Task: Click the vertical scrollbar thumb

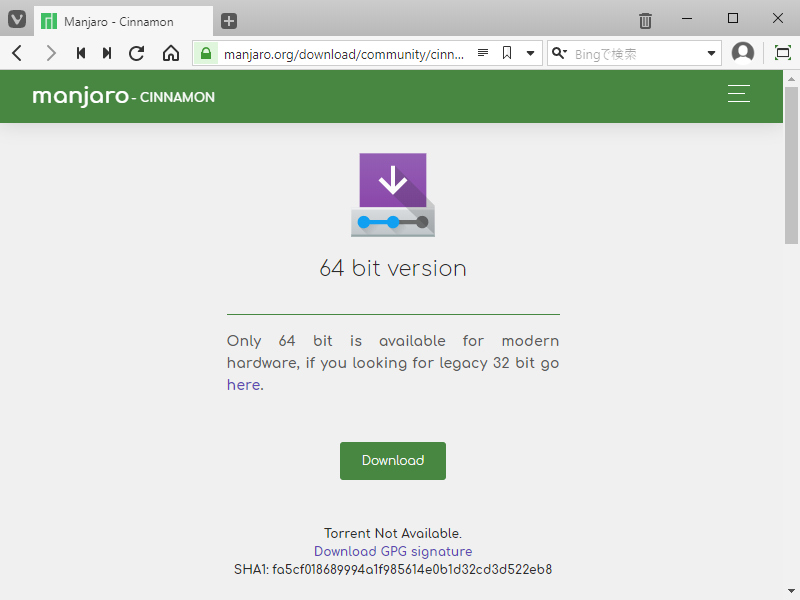Action: pyautogui.click(x=791, y=166)
